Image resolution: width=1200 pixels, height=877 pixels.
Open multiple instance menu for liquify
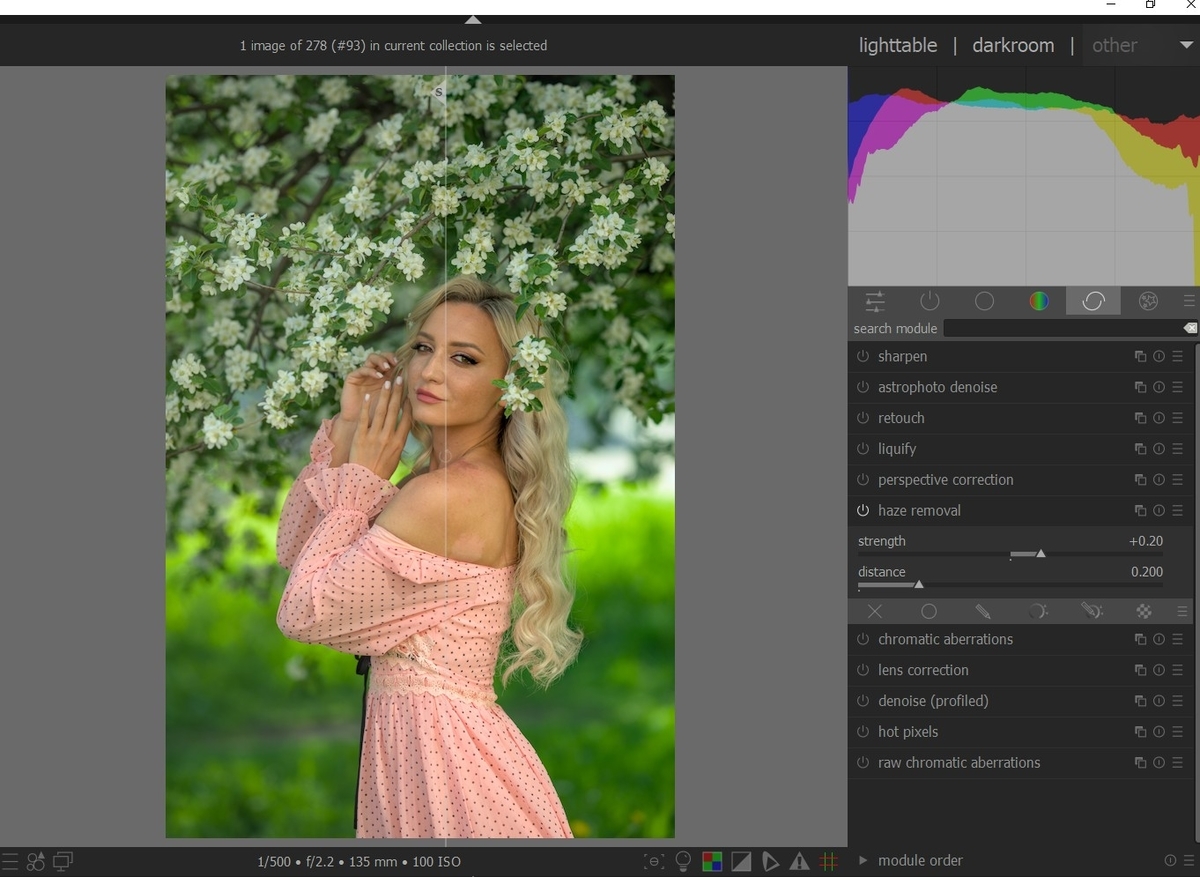click(1140, 450)
